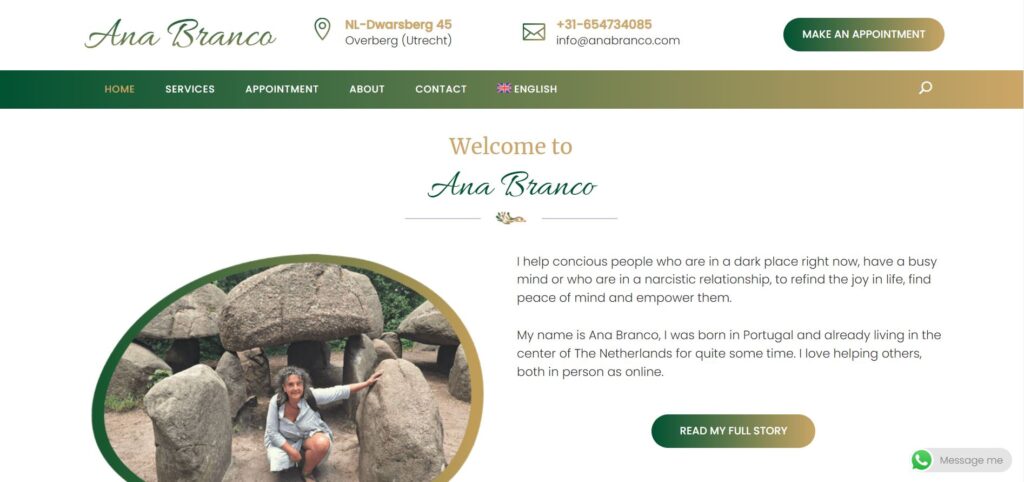Click the NL-Dwarsberg 45 address text
The height and width of the screenshot is (482, 1024).
pyautogui.click(x=398, y=25)
